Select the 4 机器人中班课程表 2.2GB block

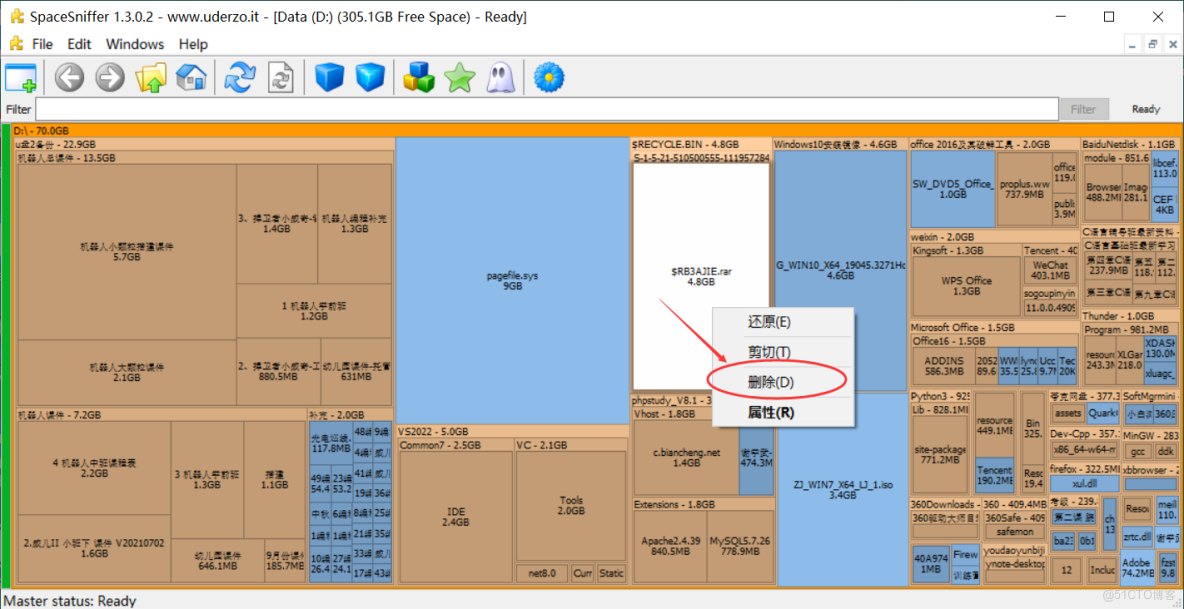point(94,468)
